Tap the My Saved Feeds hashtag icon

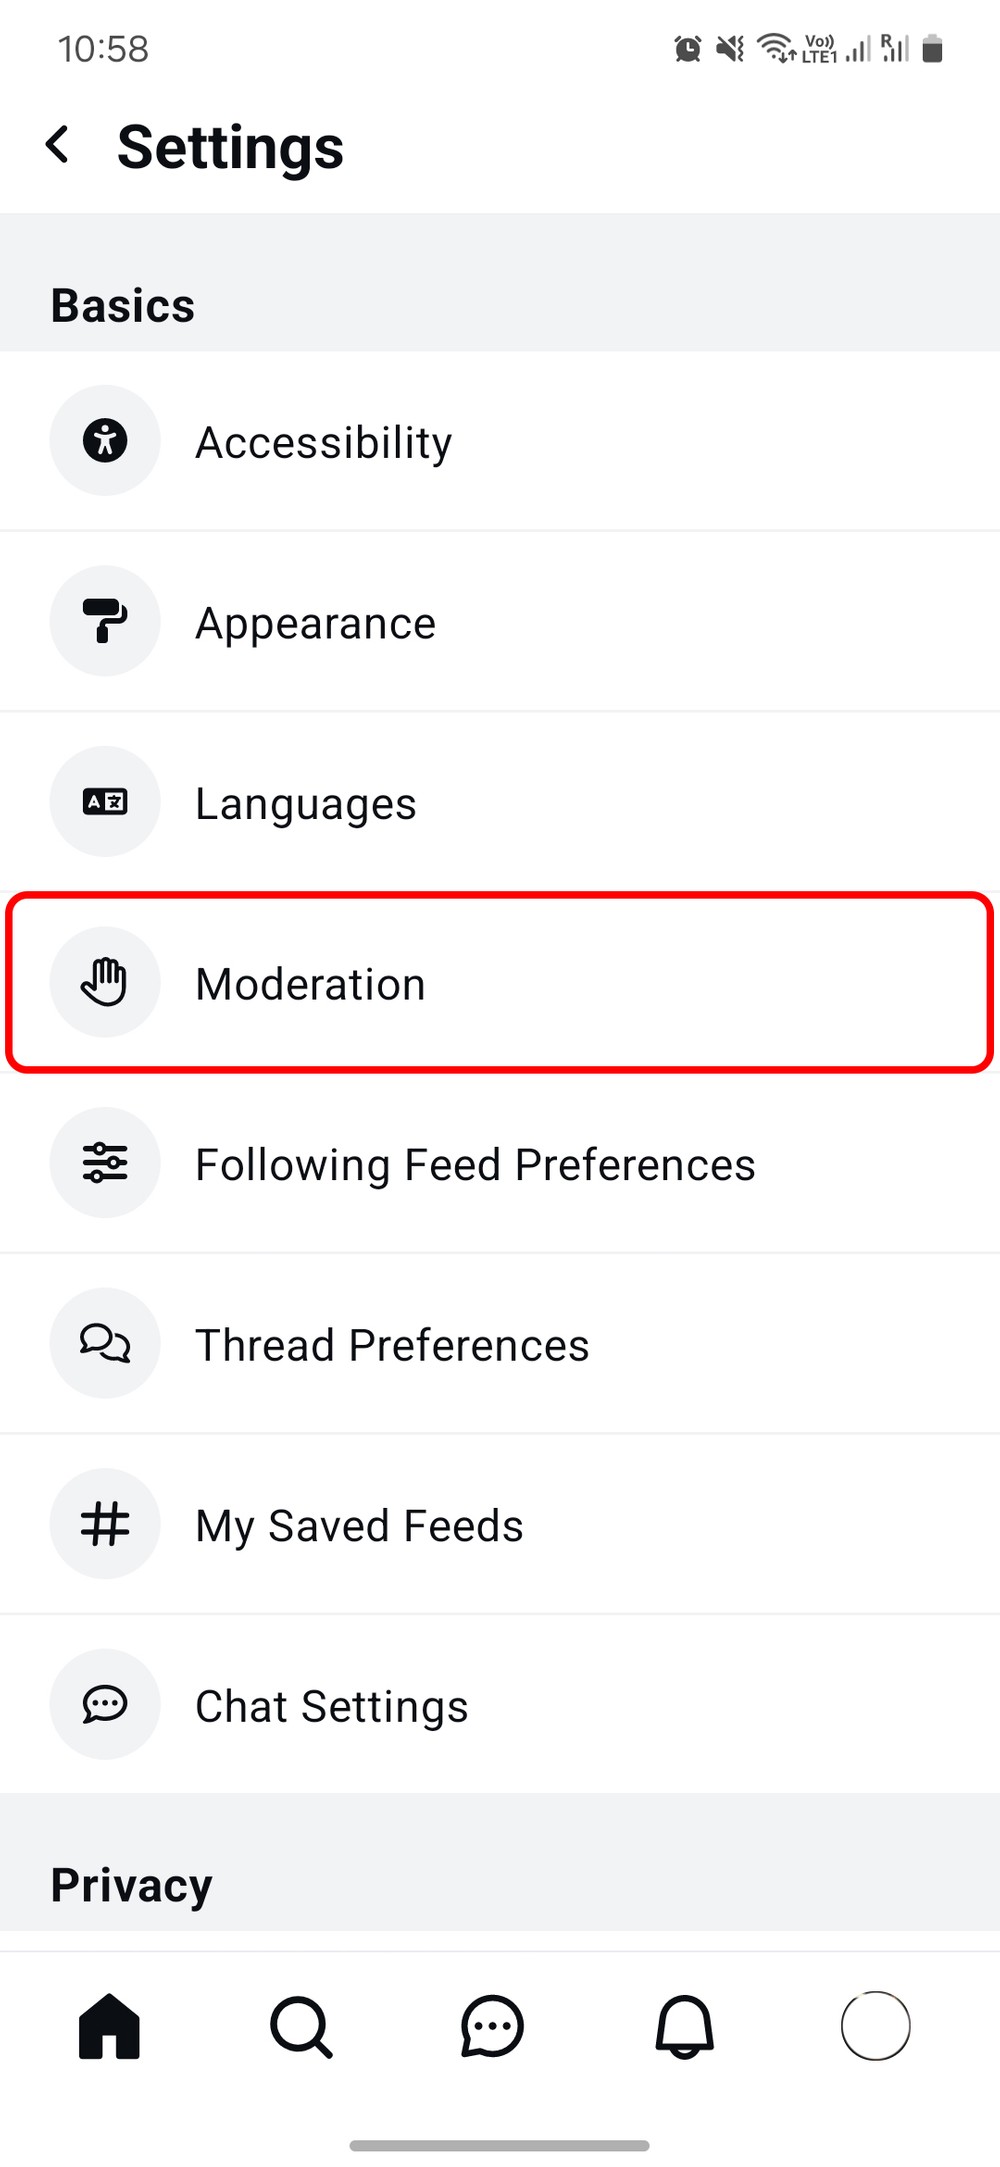pyautogui.click(x=105, y=1524)
